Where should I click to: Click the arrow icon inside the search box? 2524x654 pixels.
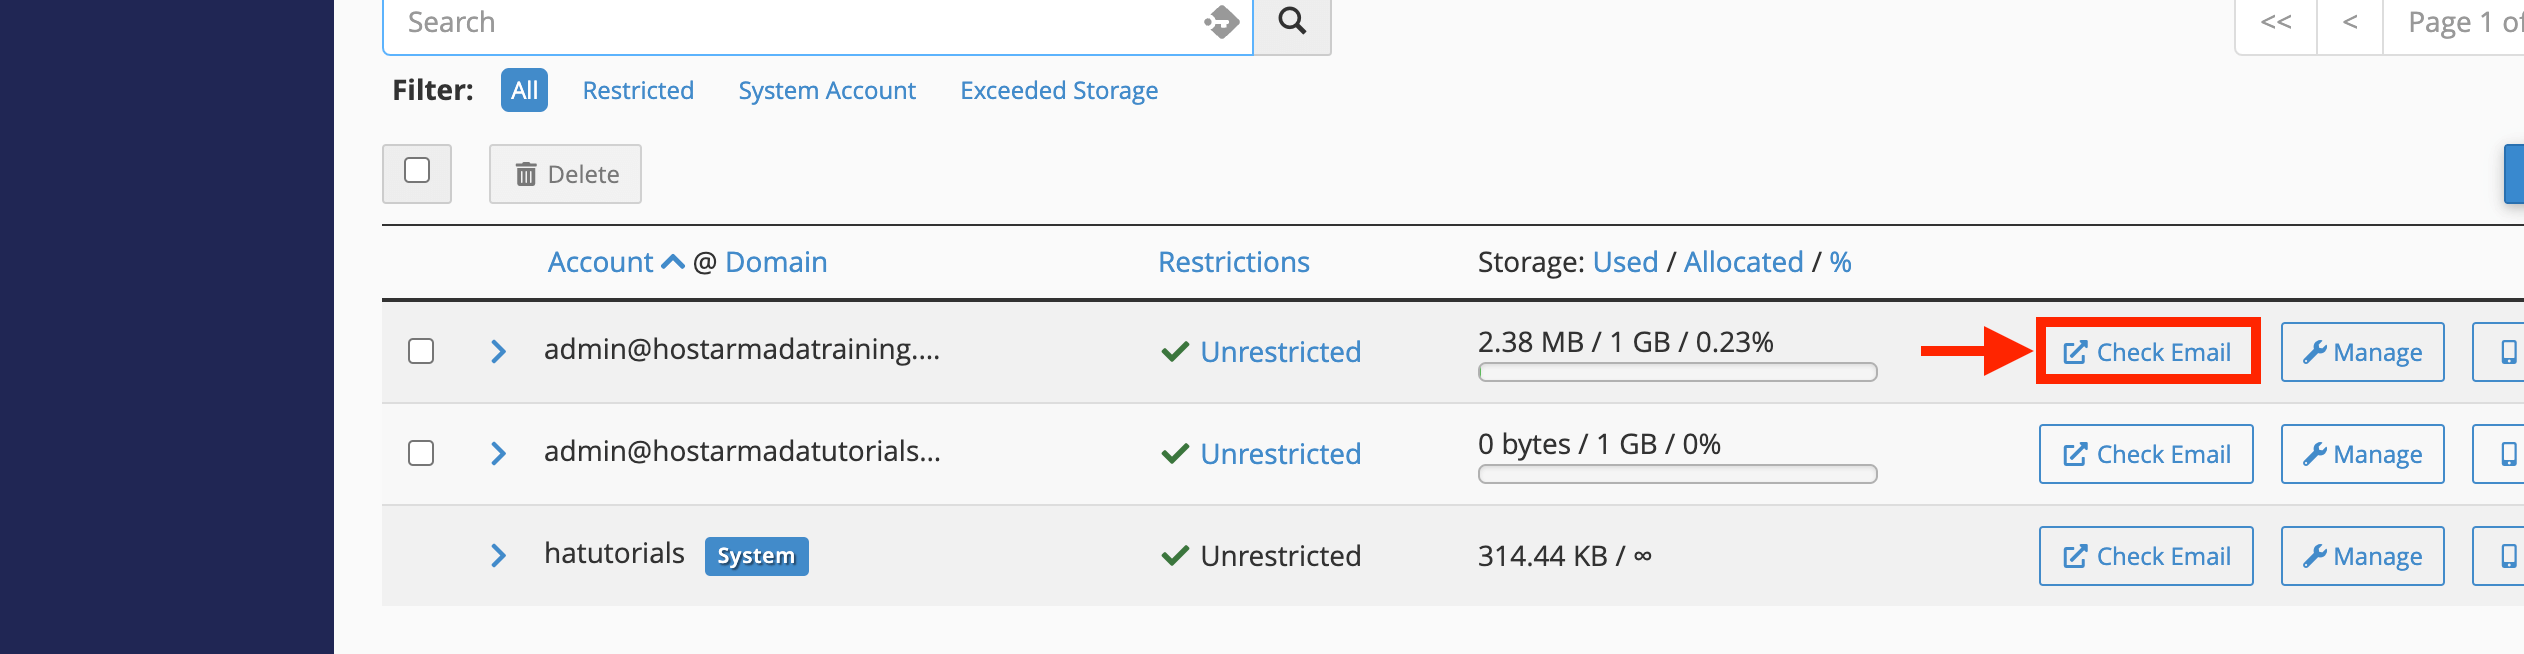coord(1221,21)
